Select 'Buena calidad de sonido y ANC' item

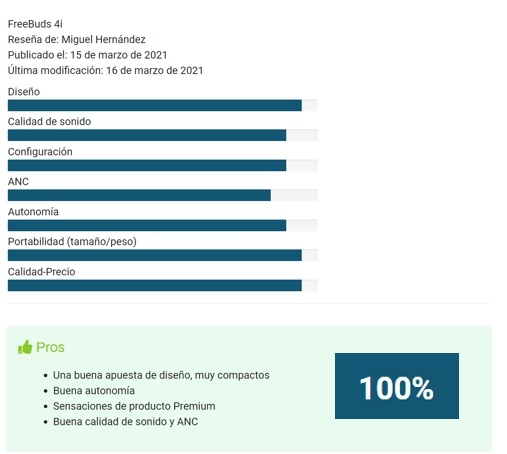point(125,422)
